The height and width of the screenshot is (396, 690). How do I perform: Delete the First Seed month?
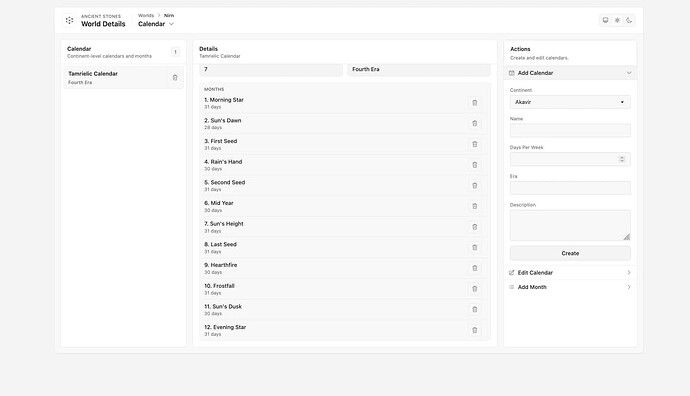[x=474, y=144]
